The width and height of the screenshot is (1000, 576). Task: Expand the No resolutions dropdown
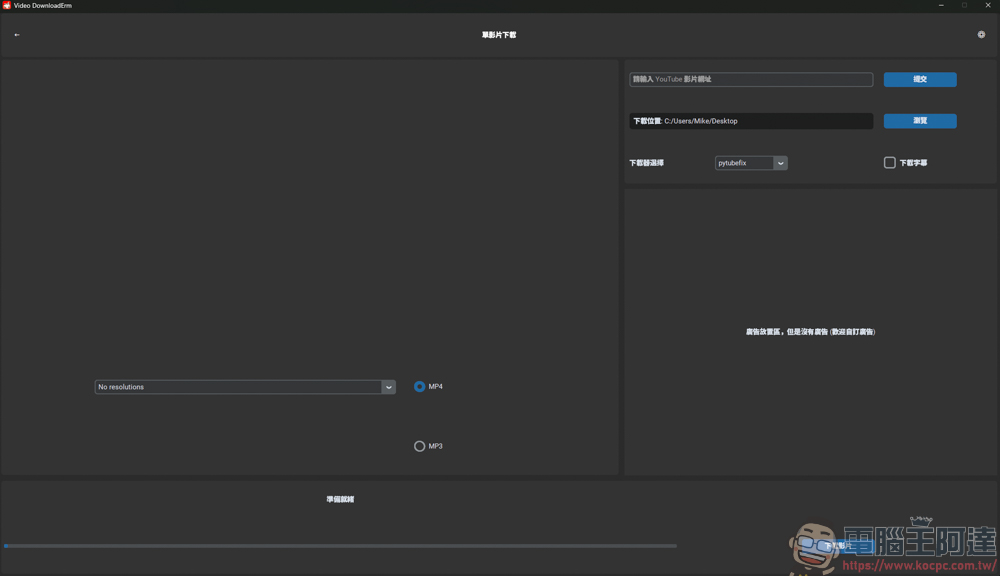[245, 387]
